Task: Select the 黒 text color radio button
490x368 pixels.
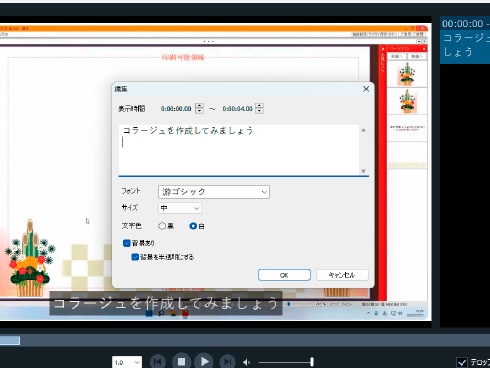Action: tap(162, 226)
